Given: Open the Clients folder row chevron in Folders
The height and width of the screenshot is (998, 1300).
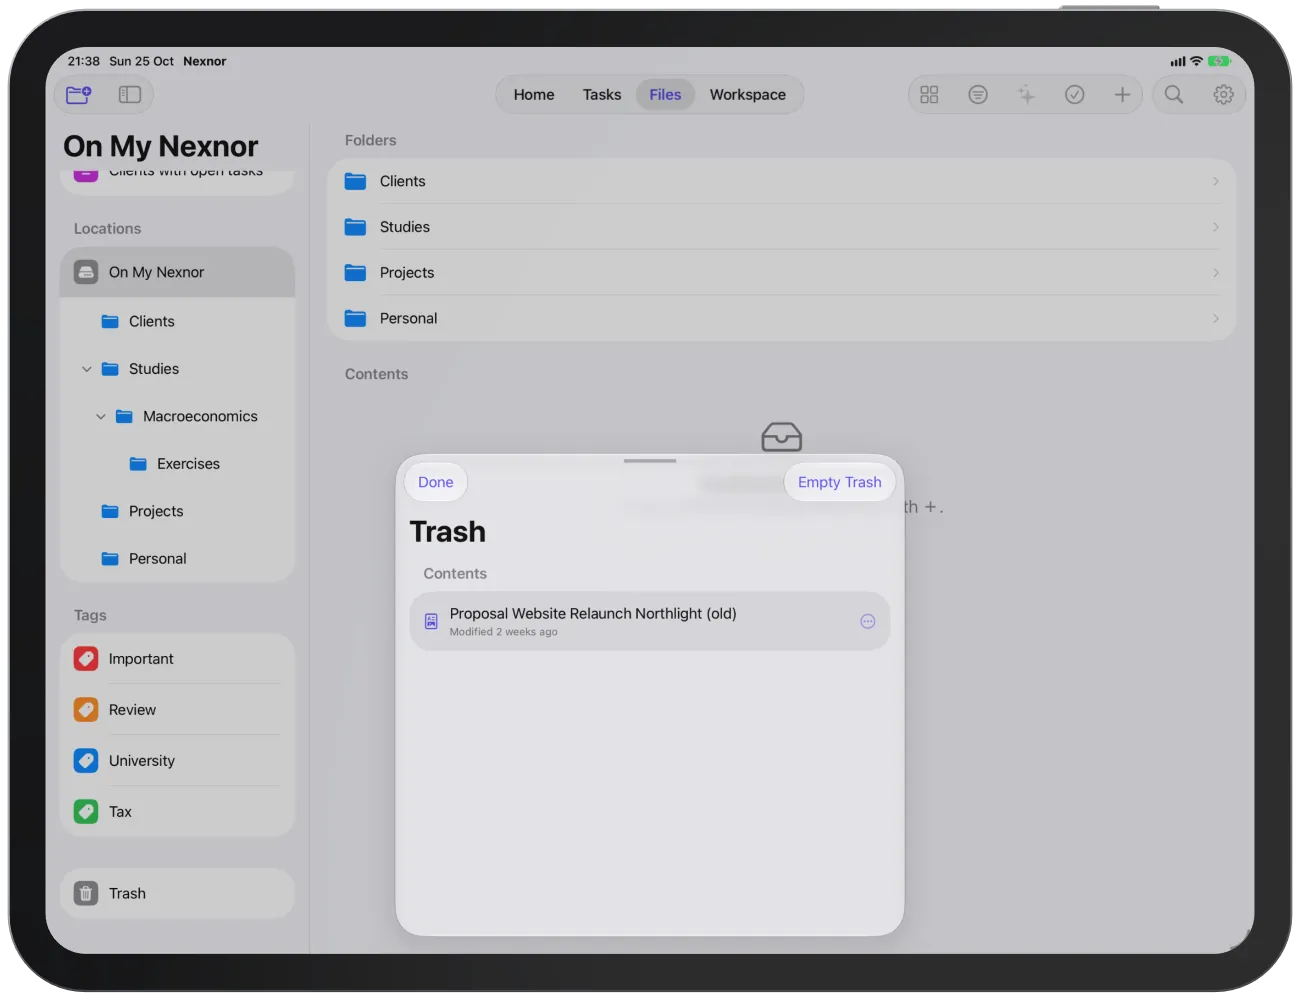Looking at the screenshot, I should coord(1216,182).
